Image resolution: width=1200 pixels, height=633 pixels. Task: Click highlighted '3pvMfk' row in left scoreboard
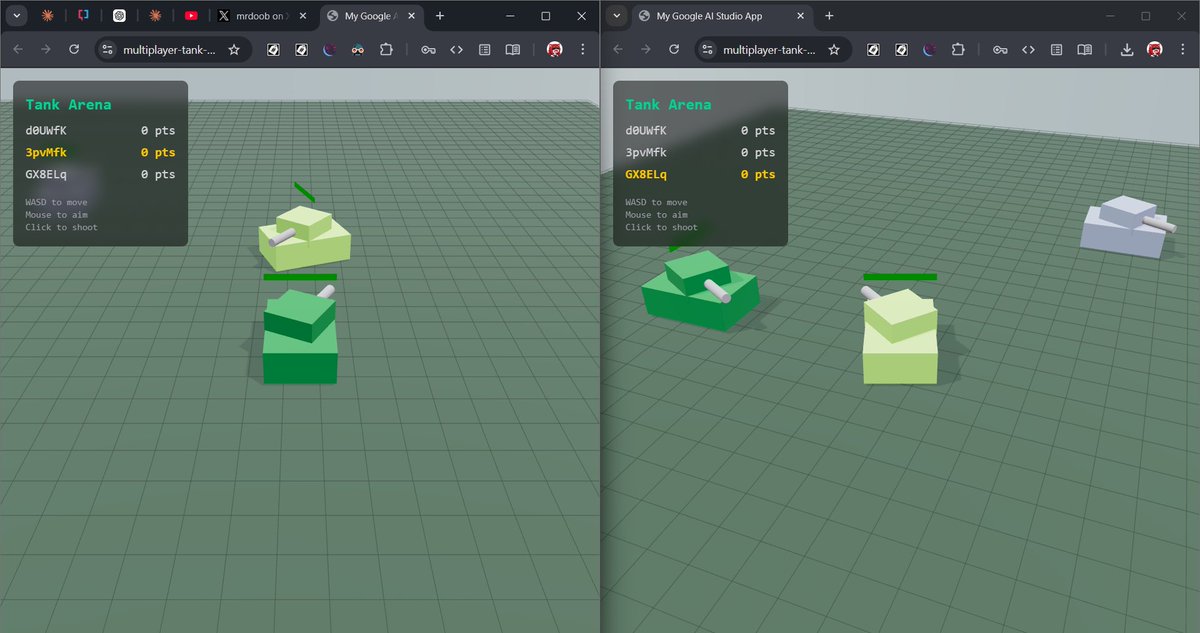pos(100,153)
